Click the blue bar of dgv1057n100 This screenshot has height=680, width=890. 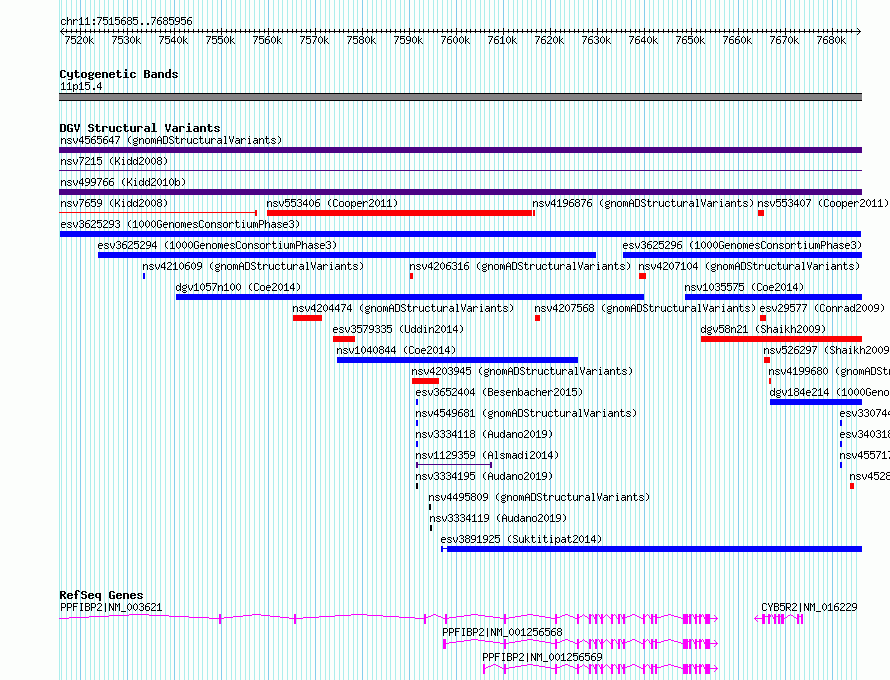pyautogui.click(x=410, y=297)
